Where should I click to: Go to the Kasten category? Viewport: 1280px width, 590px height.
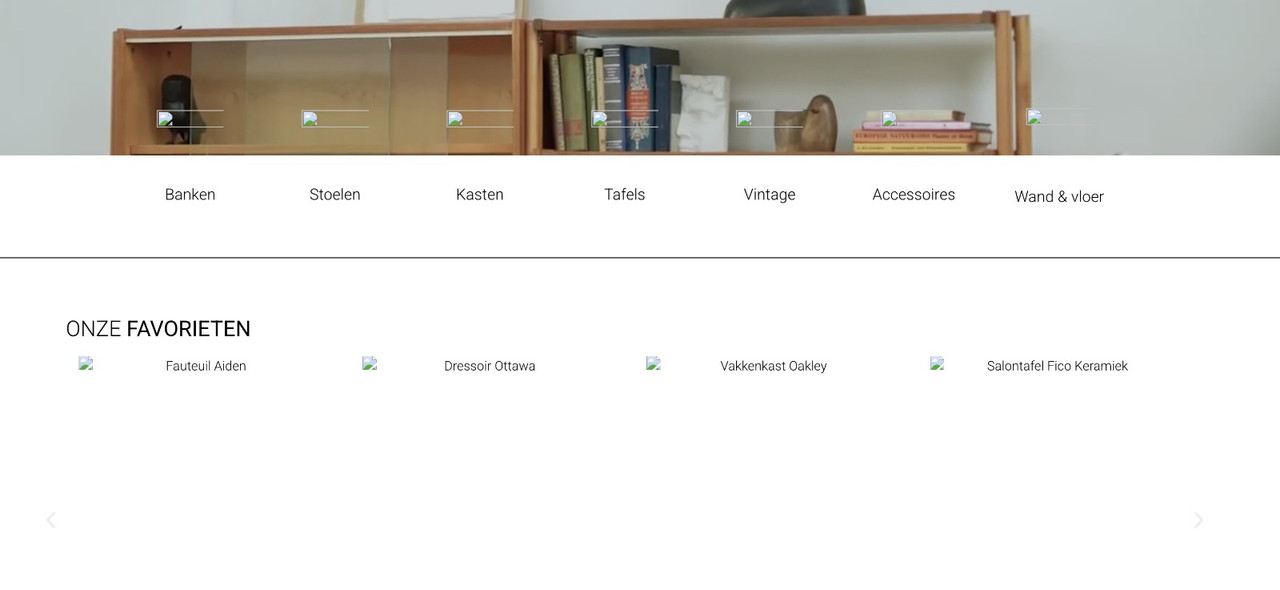click(x=480, y=194)
